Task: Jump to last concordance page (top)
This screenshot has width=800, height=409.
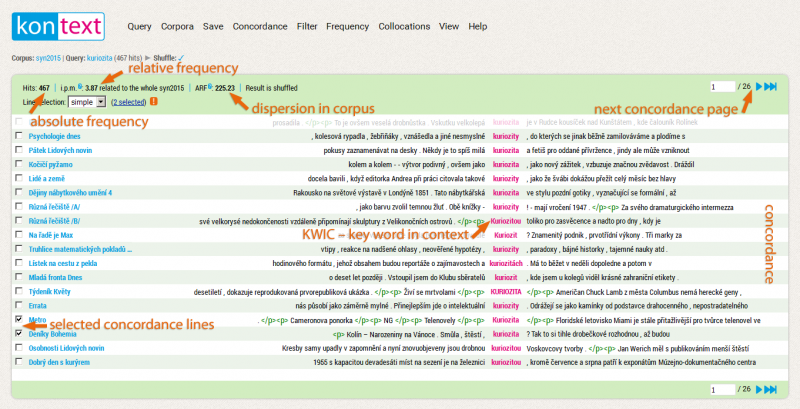Action: click(772, 88)
